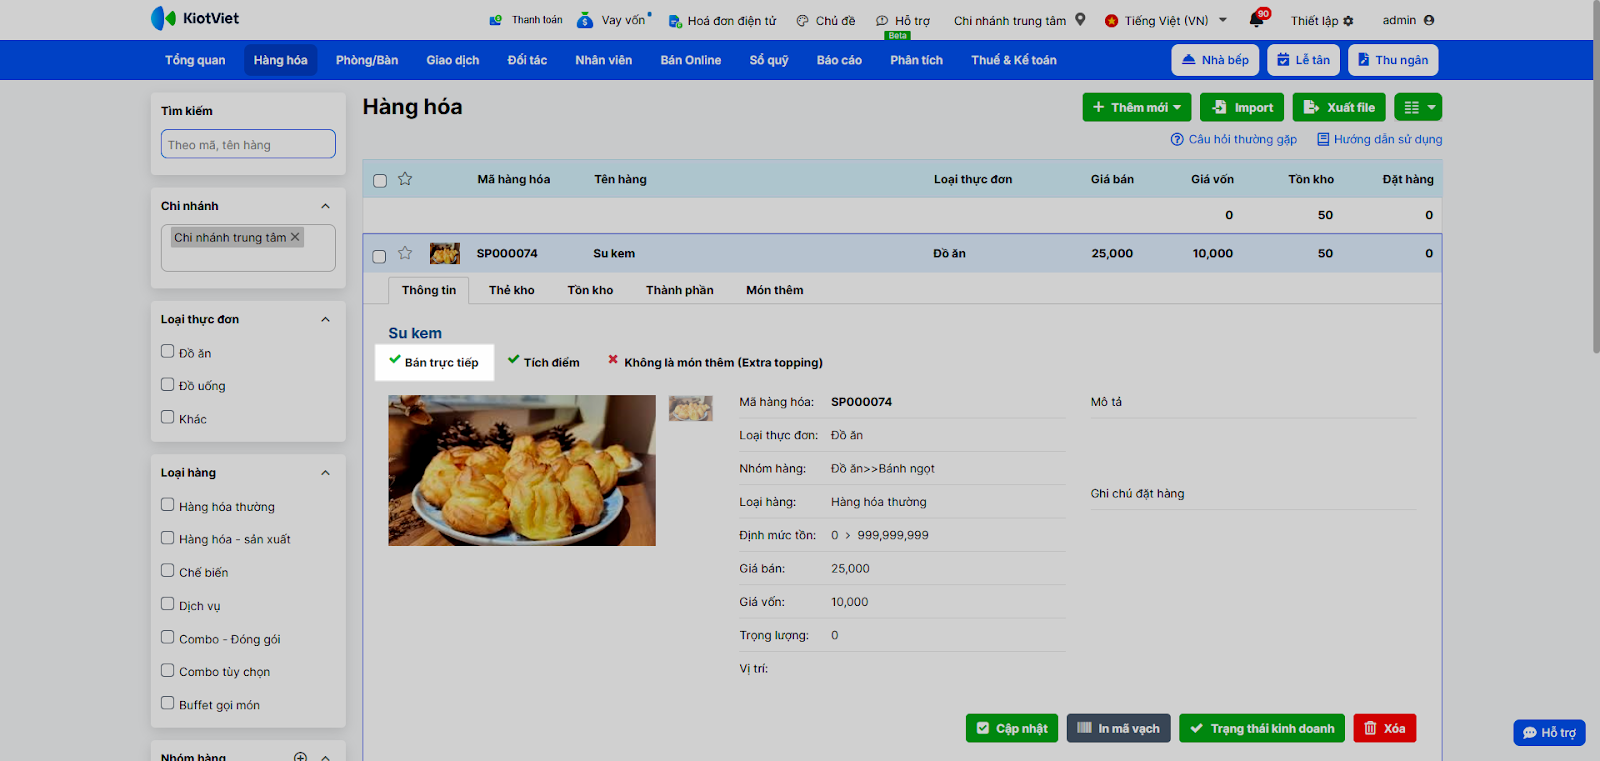Screen dimensions: 1600x761
Task: Open the Báo cáo menu
Action: tap(839, 60)
